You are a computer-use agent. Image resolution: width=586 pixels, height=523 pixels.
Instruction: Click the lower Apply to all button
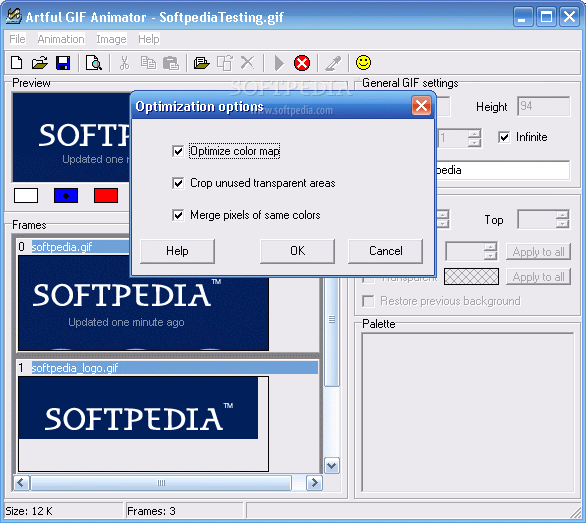point(538,277)
